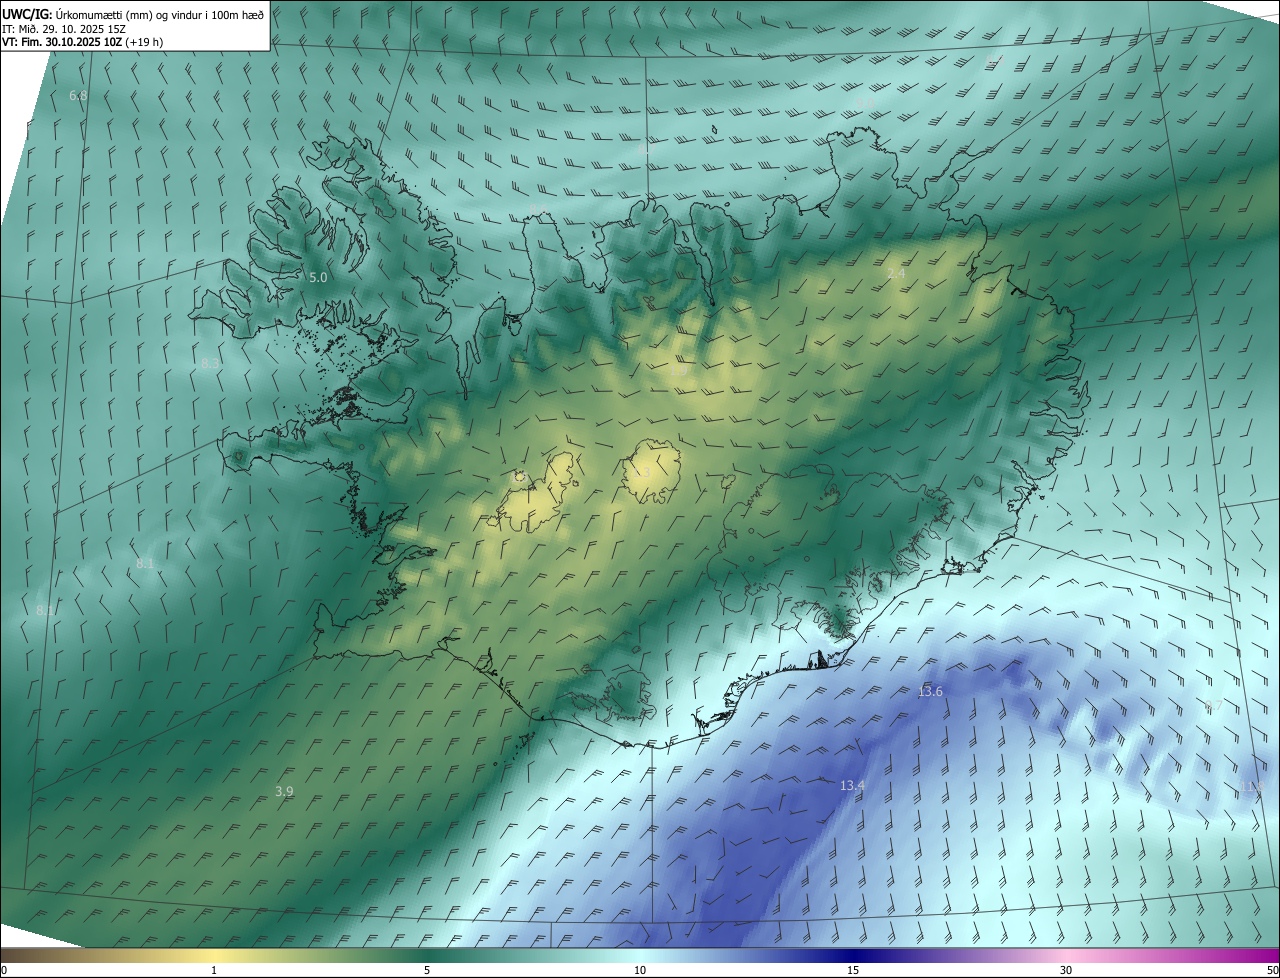The height and width of the screenshot is (978, 1280).
Task: Click the 0 tick on the colour scale
Action: 4,971
